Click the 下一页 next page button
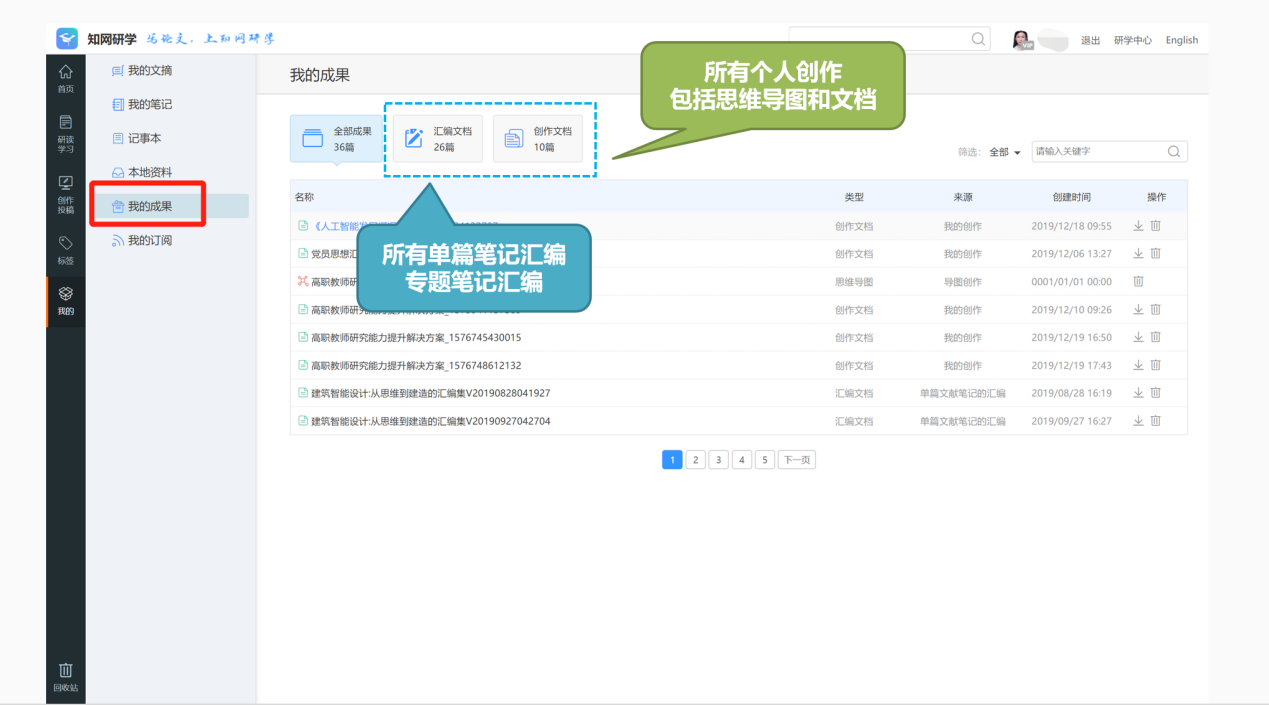 [x=797, y=460]
